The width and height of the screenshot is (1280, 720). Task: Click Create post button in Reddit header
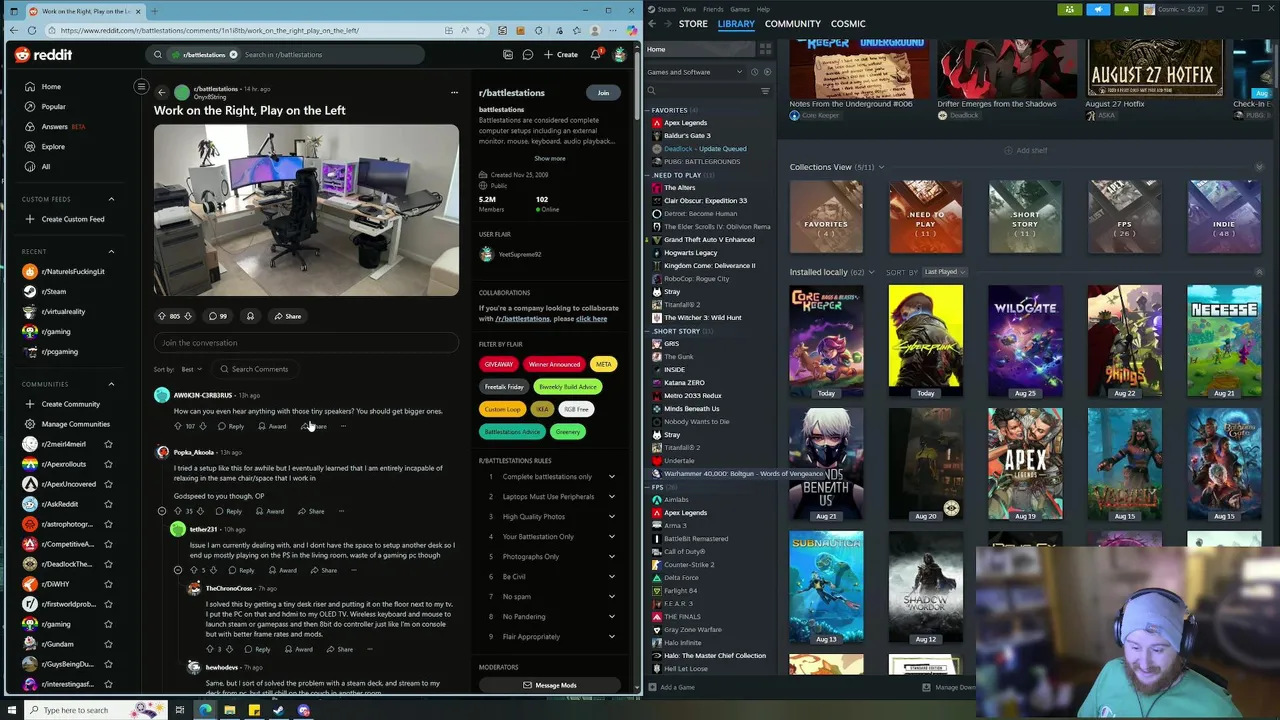561,55
